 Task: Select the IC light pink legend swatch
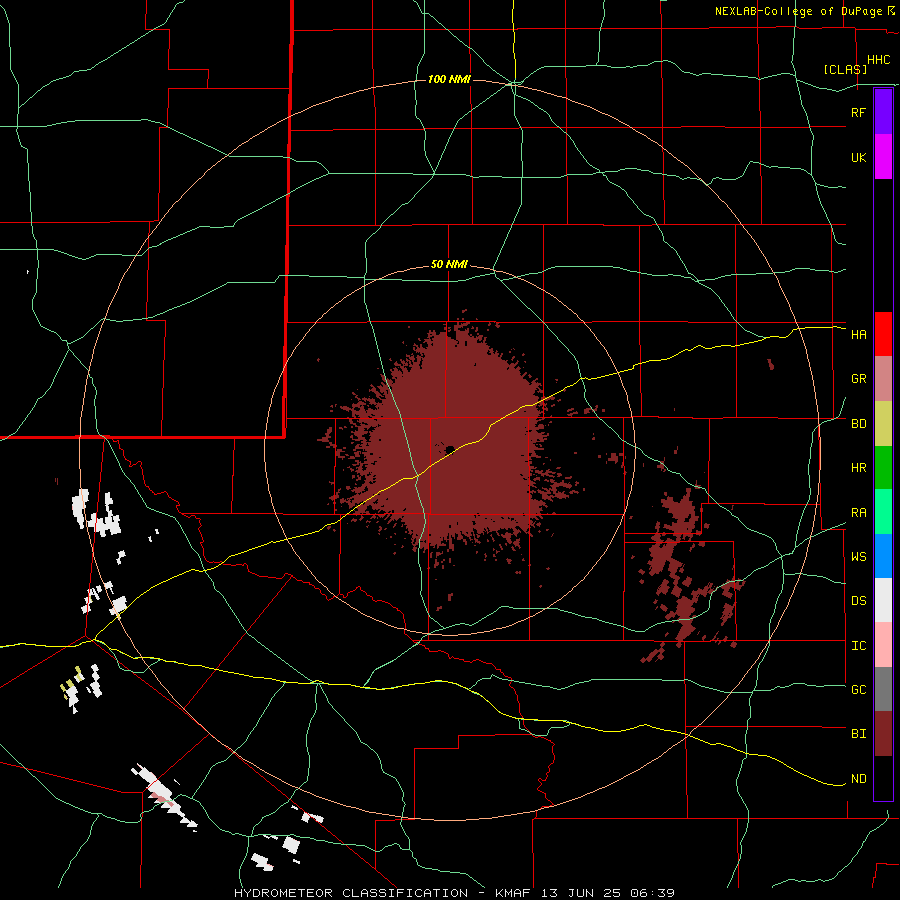tap(883, 645)
